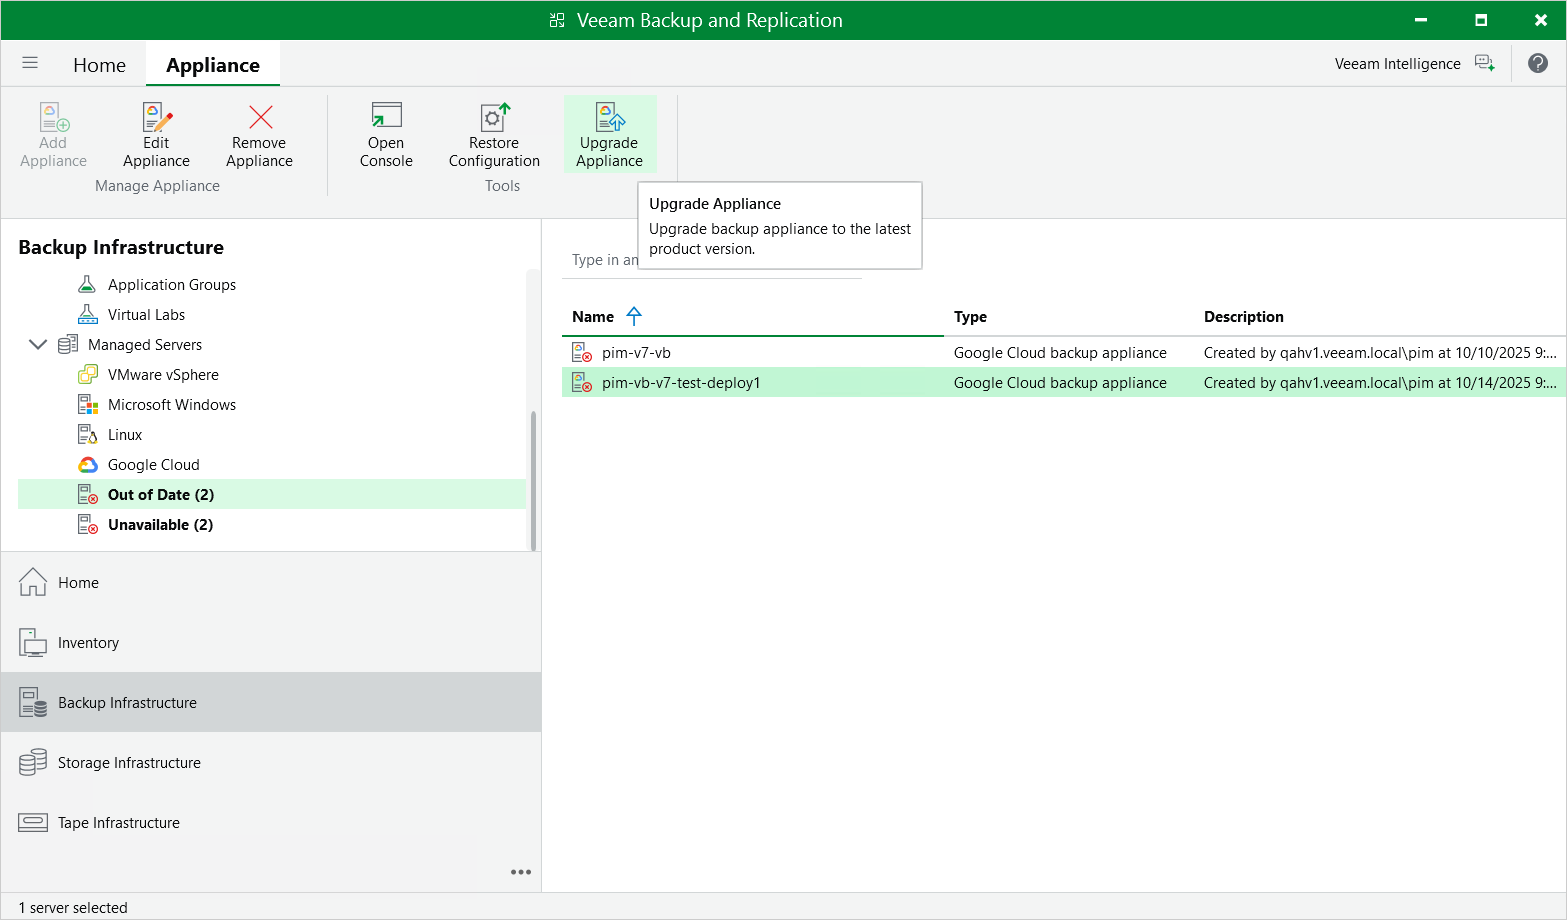Screen dimensions: 1567x920
Task: Click the Inventory view icon
Action: [x=33, y=642]
